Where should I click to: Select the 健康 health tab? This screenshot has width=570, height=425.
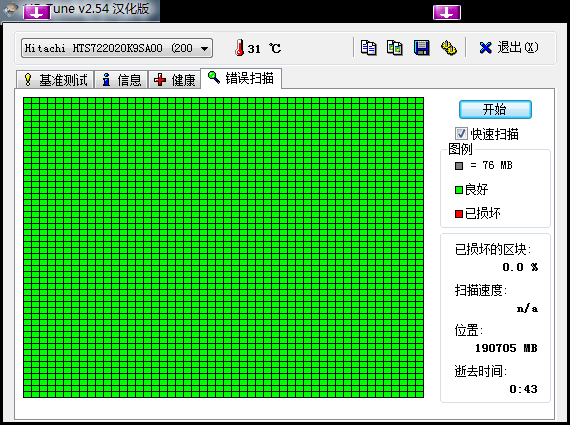tap(174, 80)
